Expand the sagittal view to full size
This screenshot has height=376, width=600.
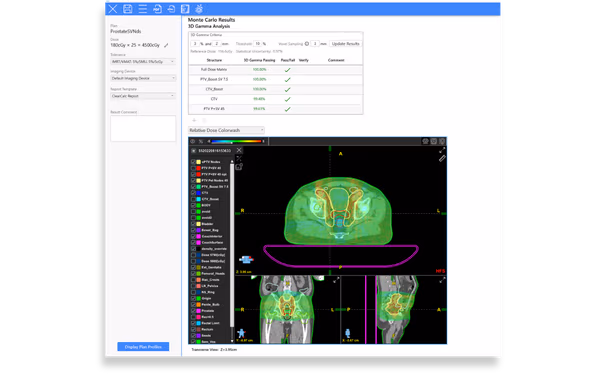pyautogui.click(x=442, y=280)
